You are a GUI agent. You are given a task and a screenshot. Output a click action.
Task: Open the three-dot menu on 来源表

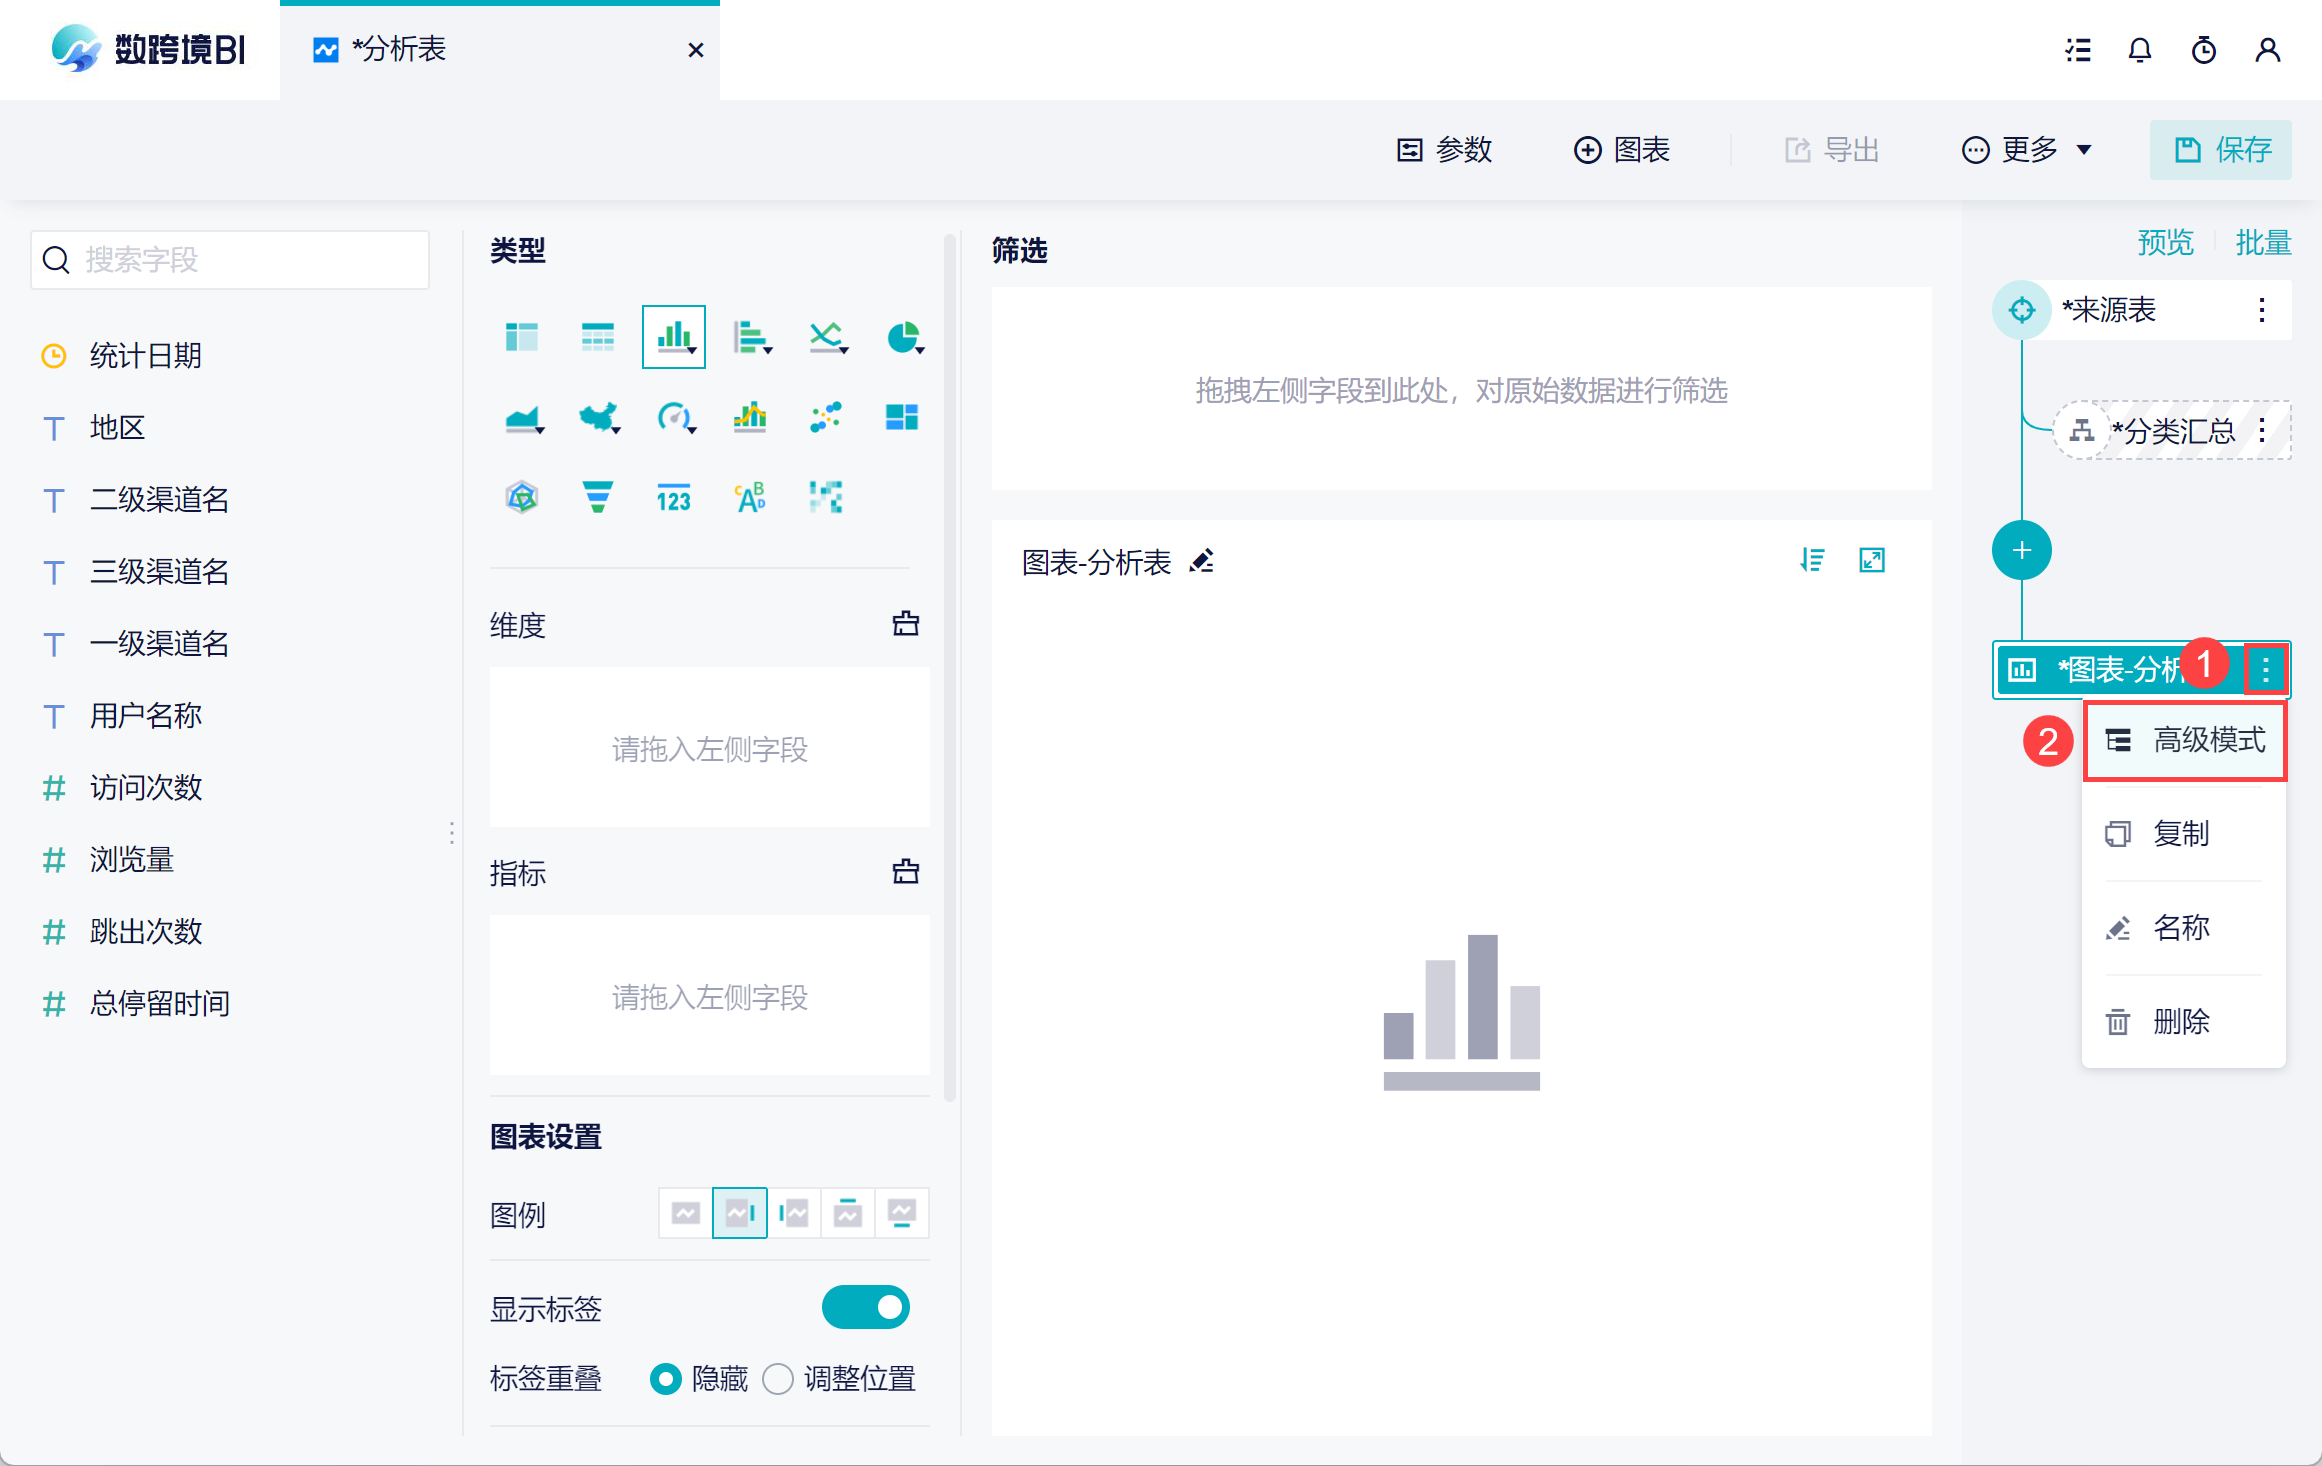tap(2261, 310)
